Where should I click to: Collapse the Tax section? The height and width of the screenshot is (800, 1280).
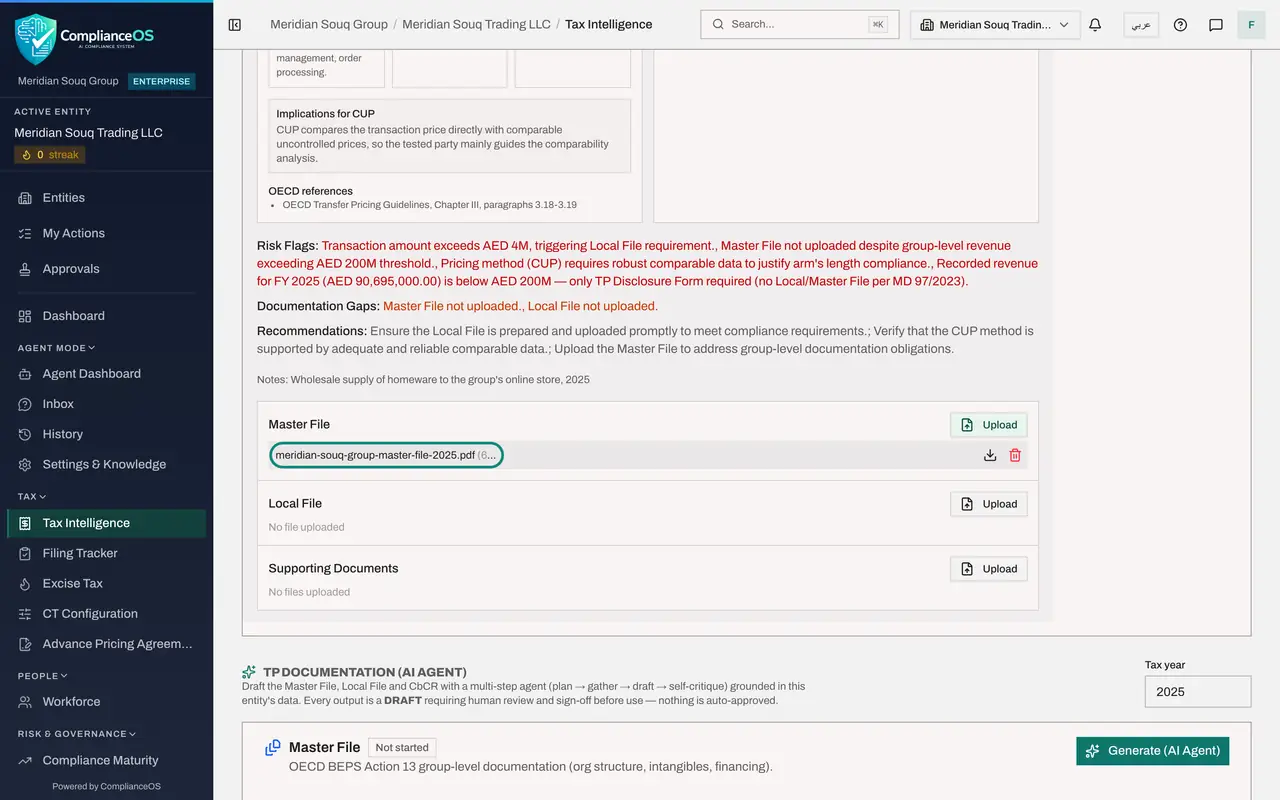32,496
